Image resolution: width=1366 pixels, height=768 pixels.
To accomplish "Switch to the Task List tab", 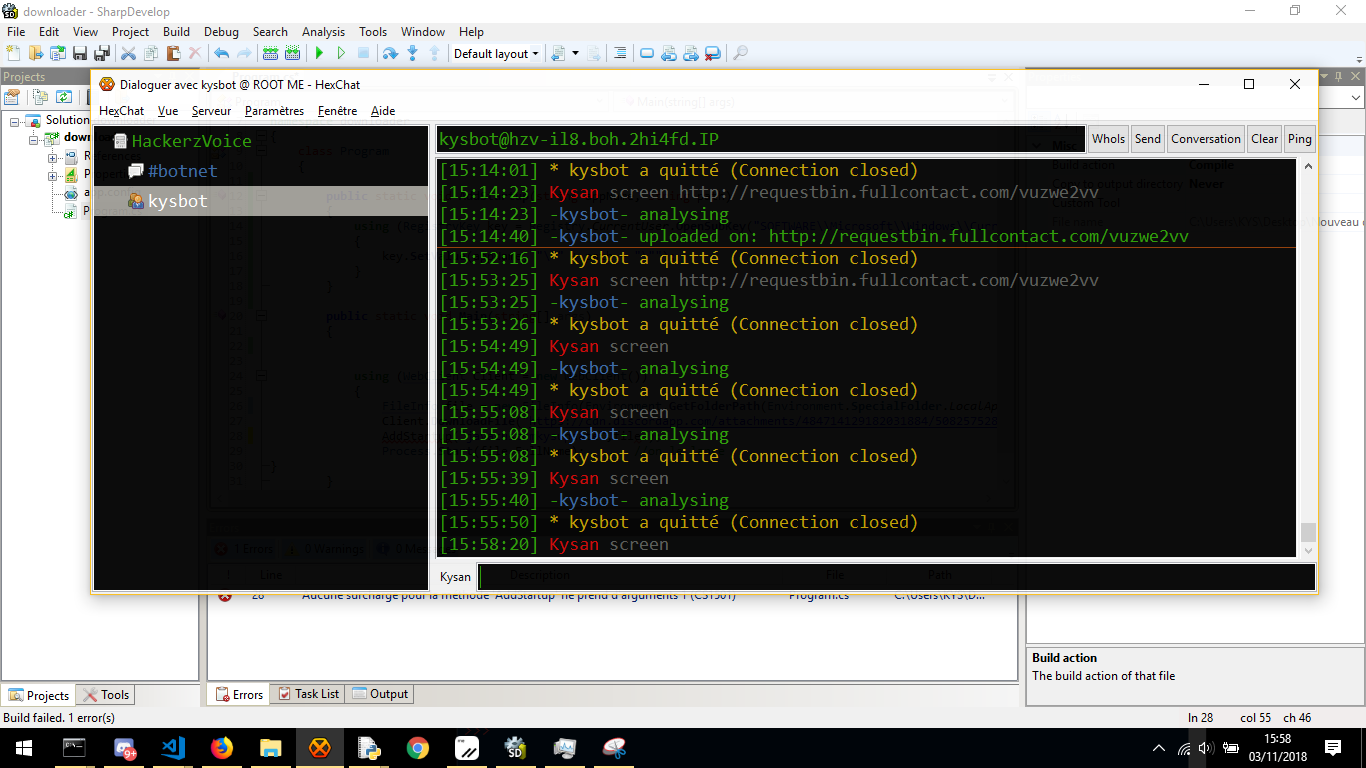I will 308,694.
